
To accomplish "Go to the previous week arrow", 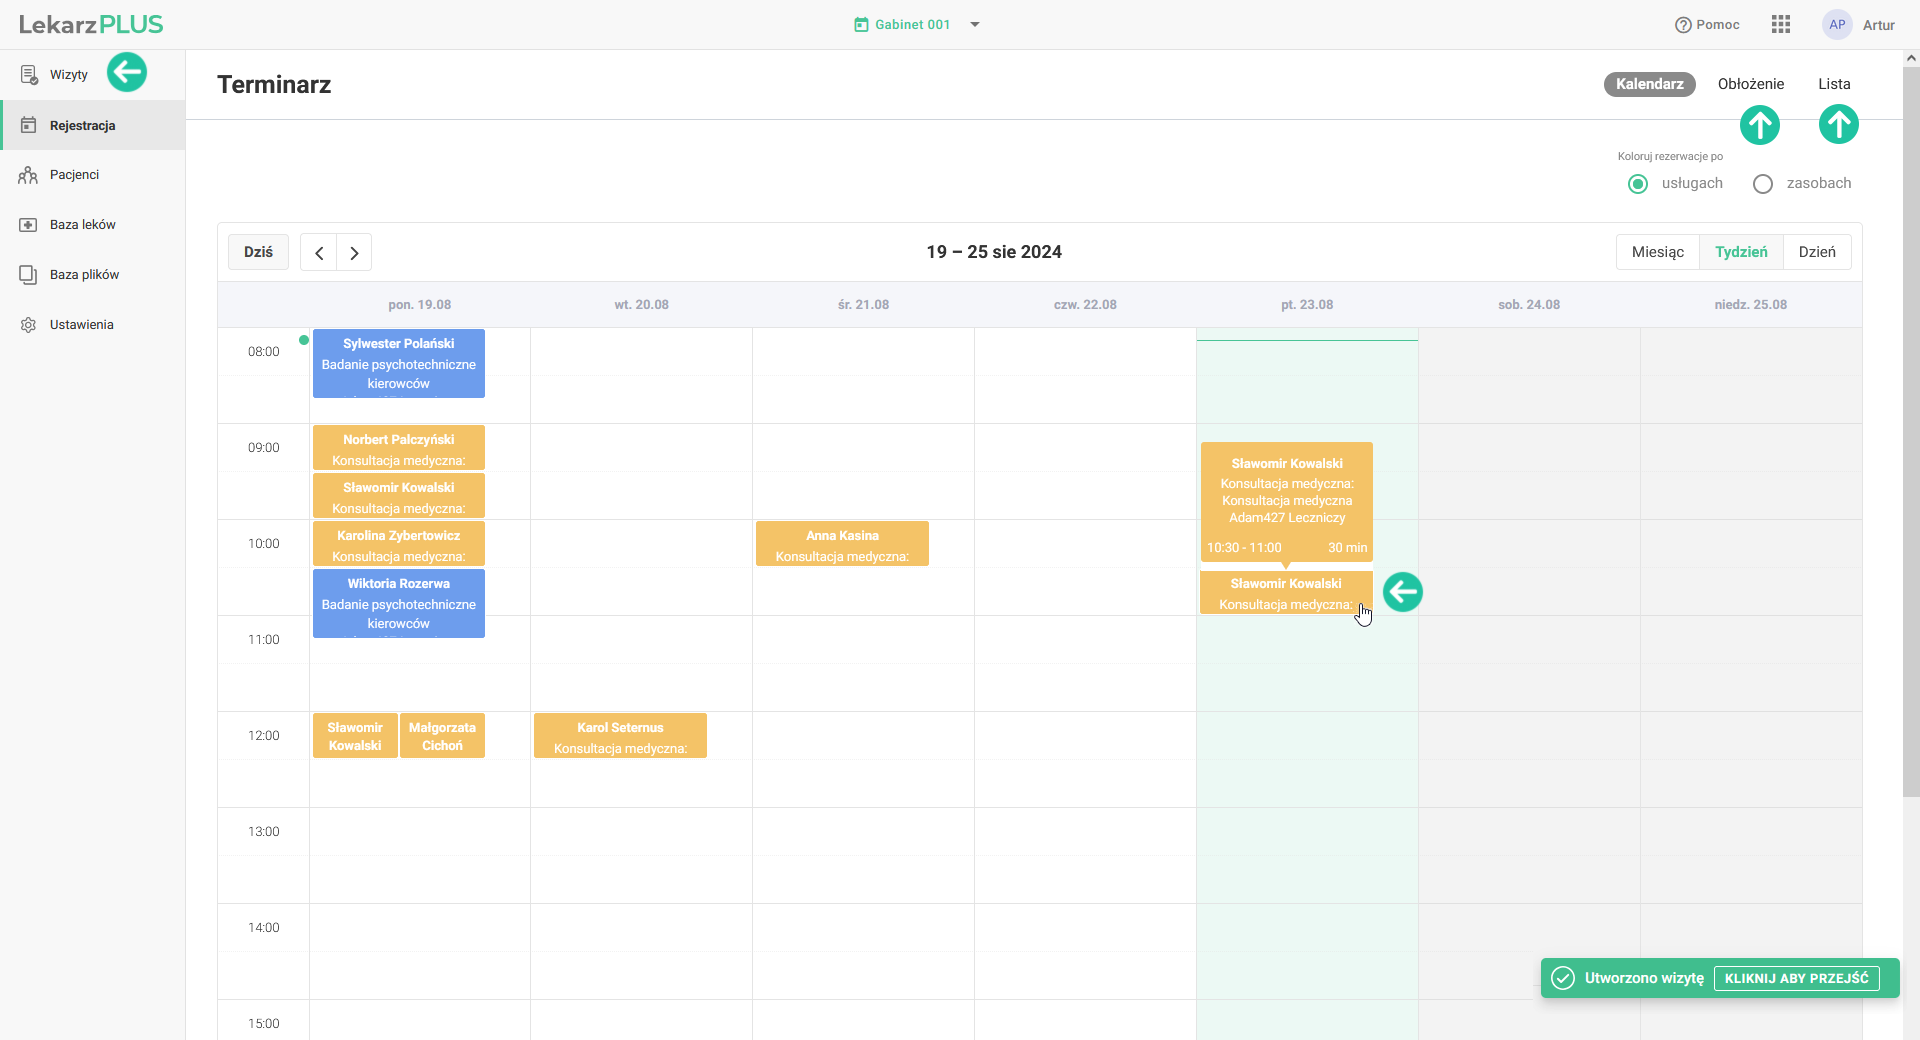I will point(319,253).
